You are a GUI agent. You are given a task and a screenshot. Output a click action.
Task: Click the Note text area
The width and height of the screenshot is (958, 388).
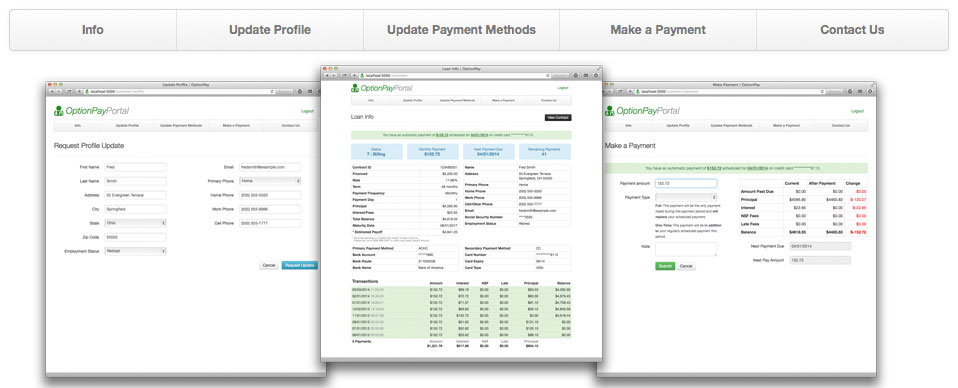[686, 249]
